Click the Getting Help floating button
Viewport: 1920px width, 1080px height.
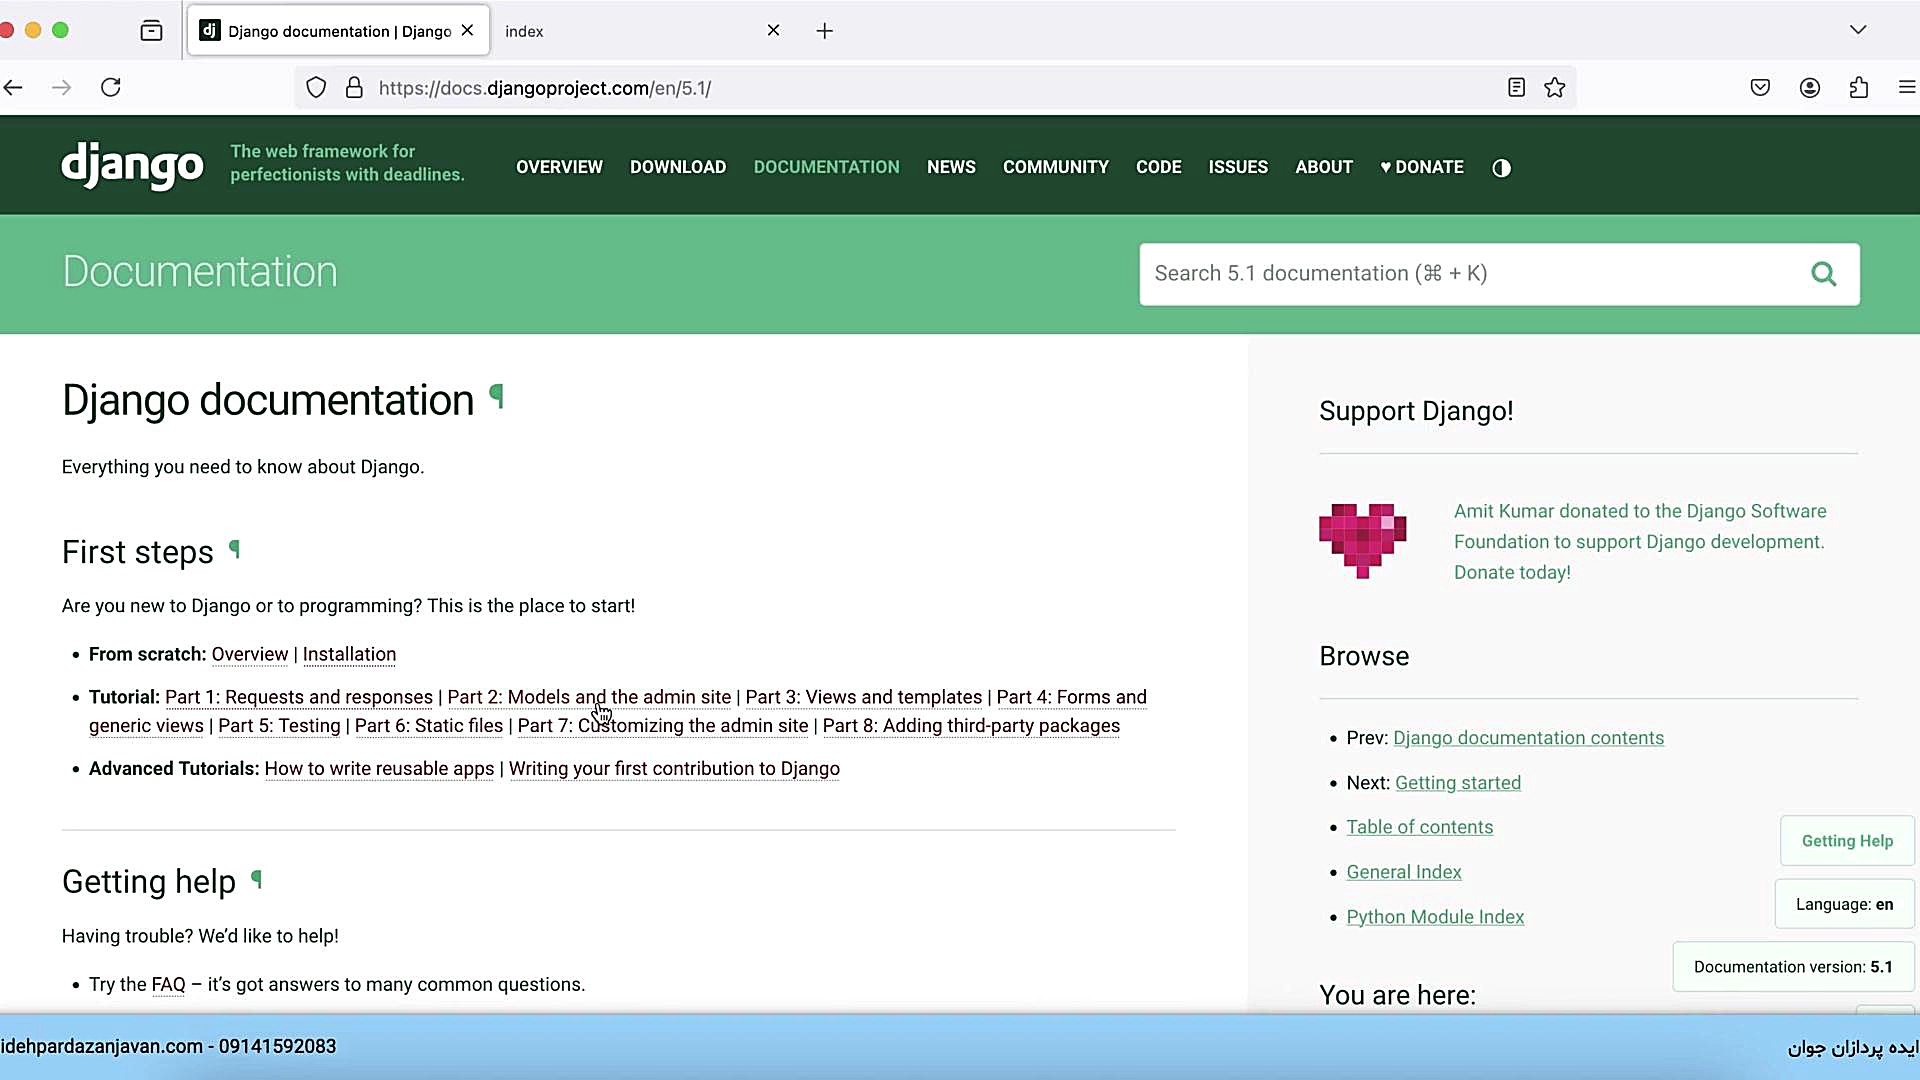click(x=1847, y=841)
